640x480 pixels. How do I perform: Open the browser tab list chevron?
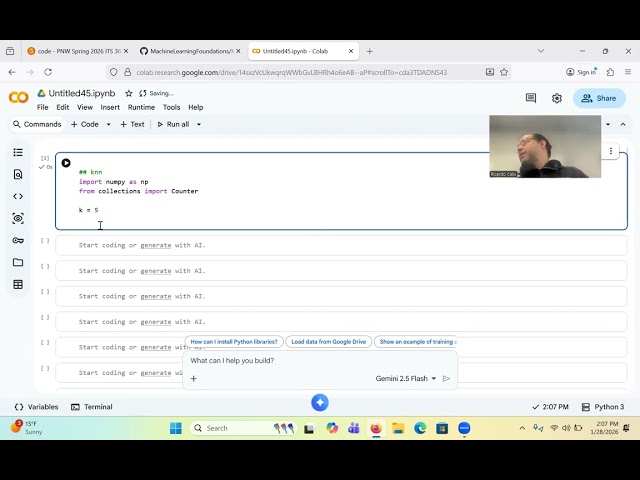coord(541,51)
